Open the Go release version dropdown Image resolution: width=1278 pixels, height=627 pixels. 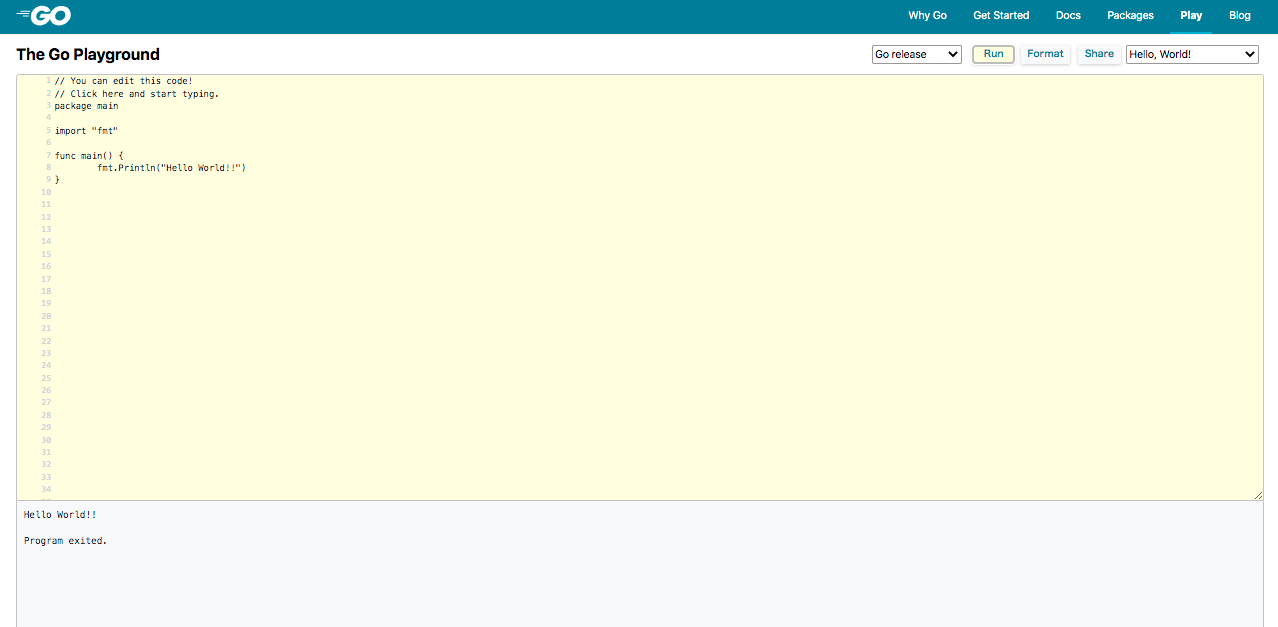click(915, 53)
